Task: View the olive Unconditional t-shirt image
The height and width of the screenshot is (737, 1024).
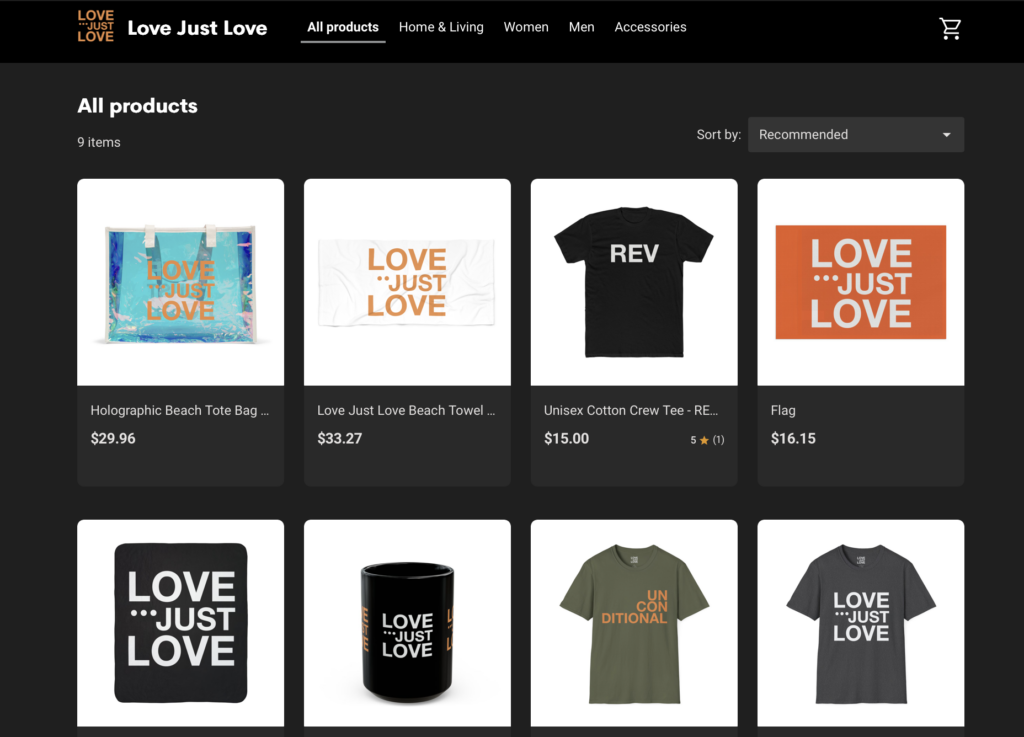Action: (634, 622)
